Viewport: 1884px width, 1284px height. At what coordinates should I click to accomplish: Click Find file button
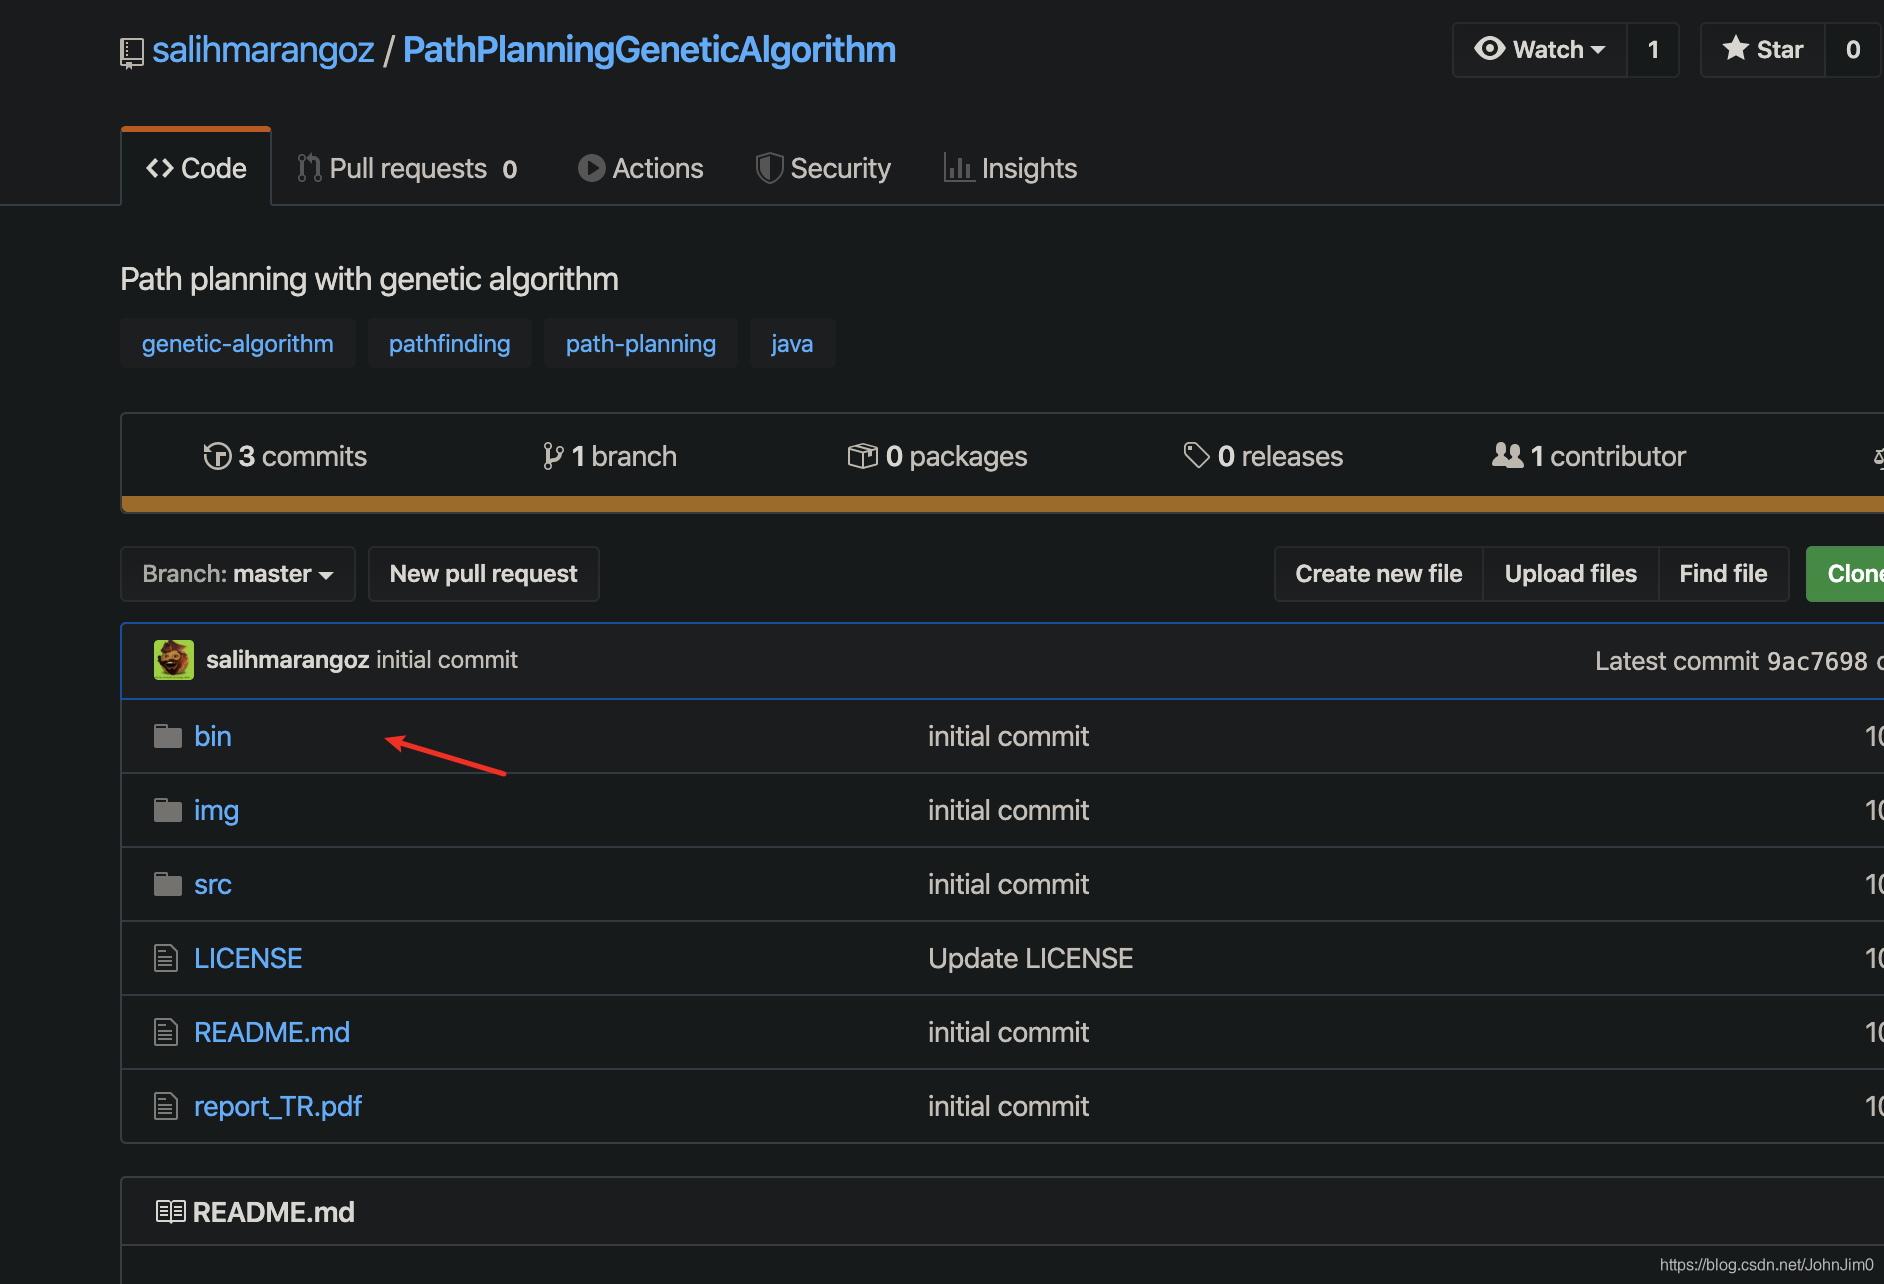pos(1723,574)
